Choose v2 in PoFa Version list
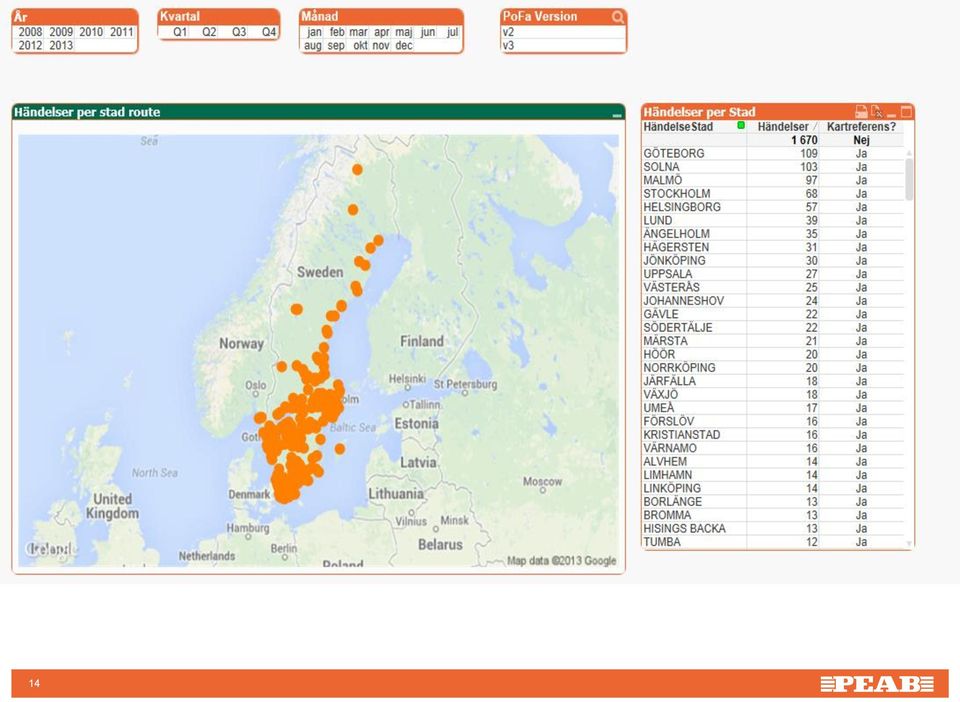Image resolution: width=960 pixels, height=702 pixels. coord(563,32)
